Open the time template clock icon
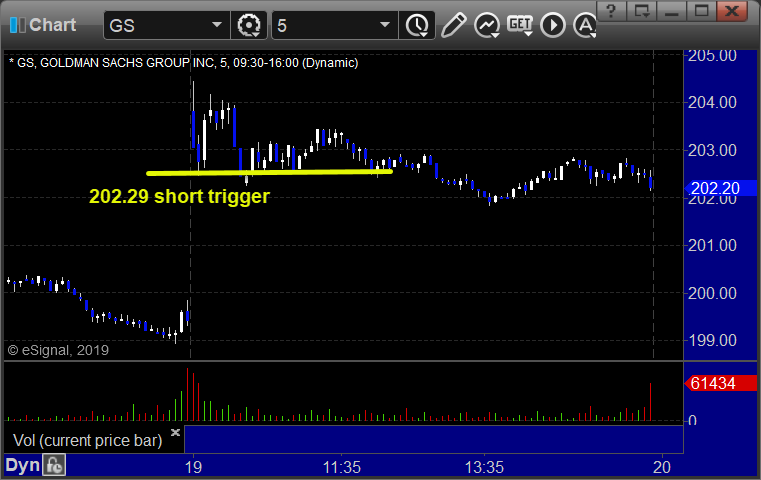The image size is (761, 480). pyautogui.click(x=417, y=25)
